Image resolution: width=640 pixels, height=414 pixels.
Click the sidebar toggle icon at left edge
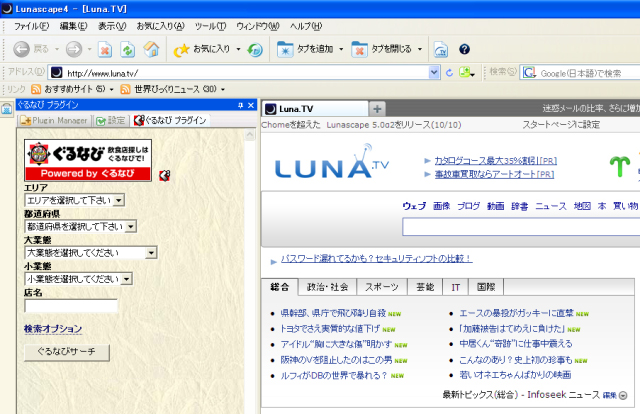coord(7,109)
